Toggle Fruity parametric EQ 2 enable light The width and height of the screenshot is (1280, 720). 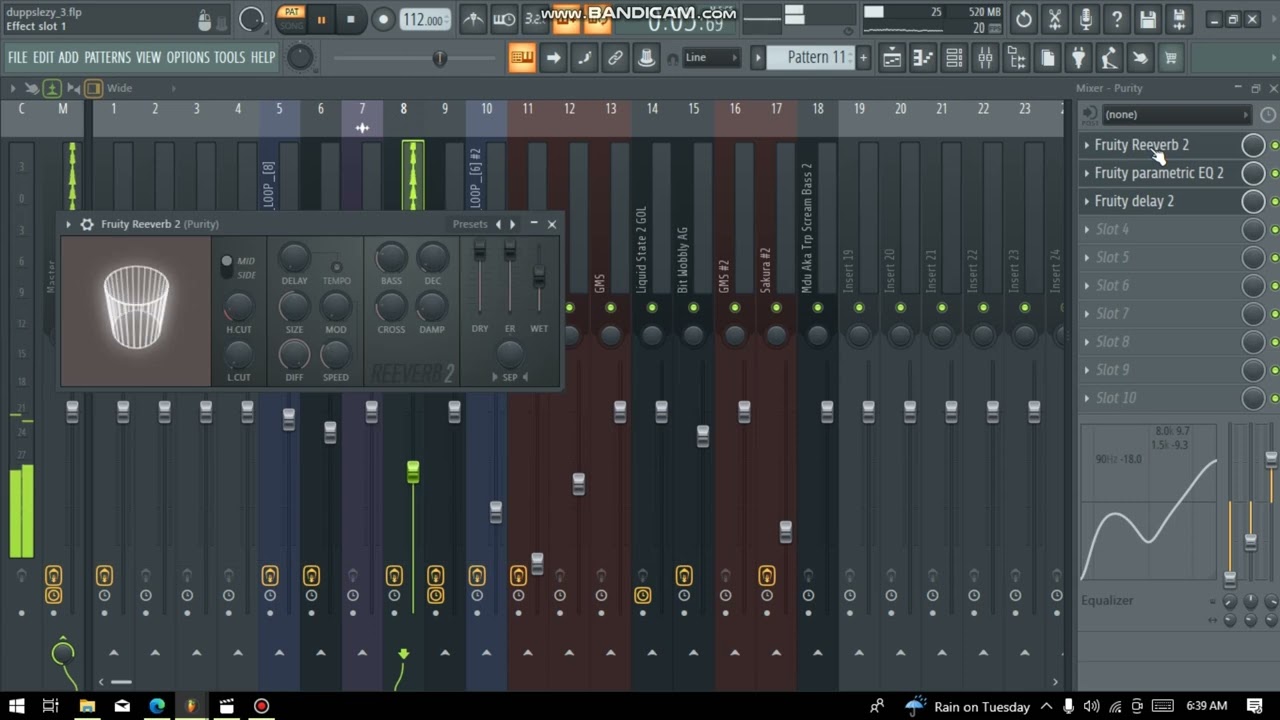coord(1274,174)
